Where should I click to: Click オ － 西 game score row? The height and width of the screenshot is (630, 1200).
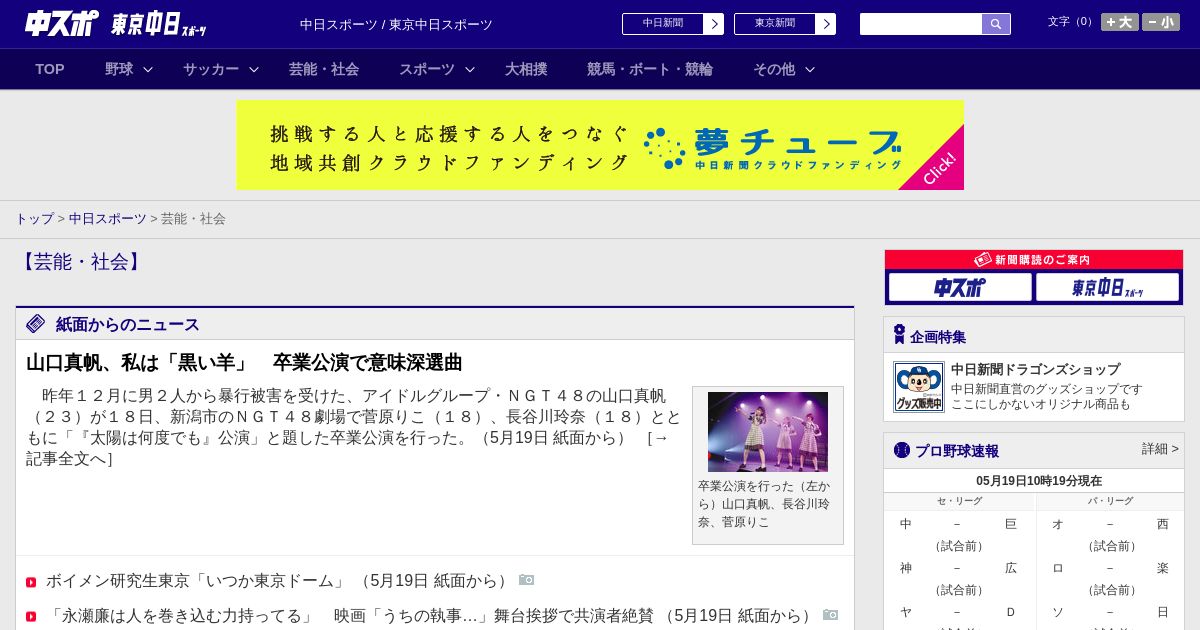(x=1110, y=524)
